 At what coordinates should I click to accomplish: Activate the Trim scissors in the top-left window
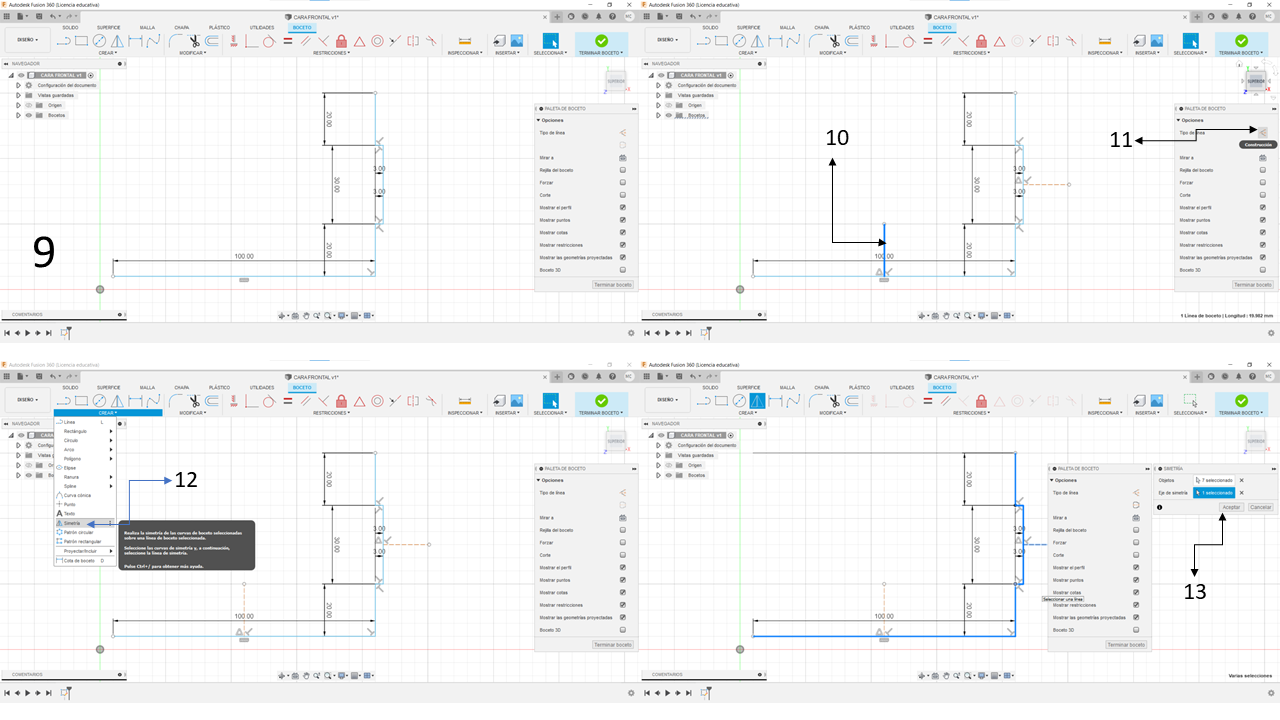(x=195, y=41)
